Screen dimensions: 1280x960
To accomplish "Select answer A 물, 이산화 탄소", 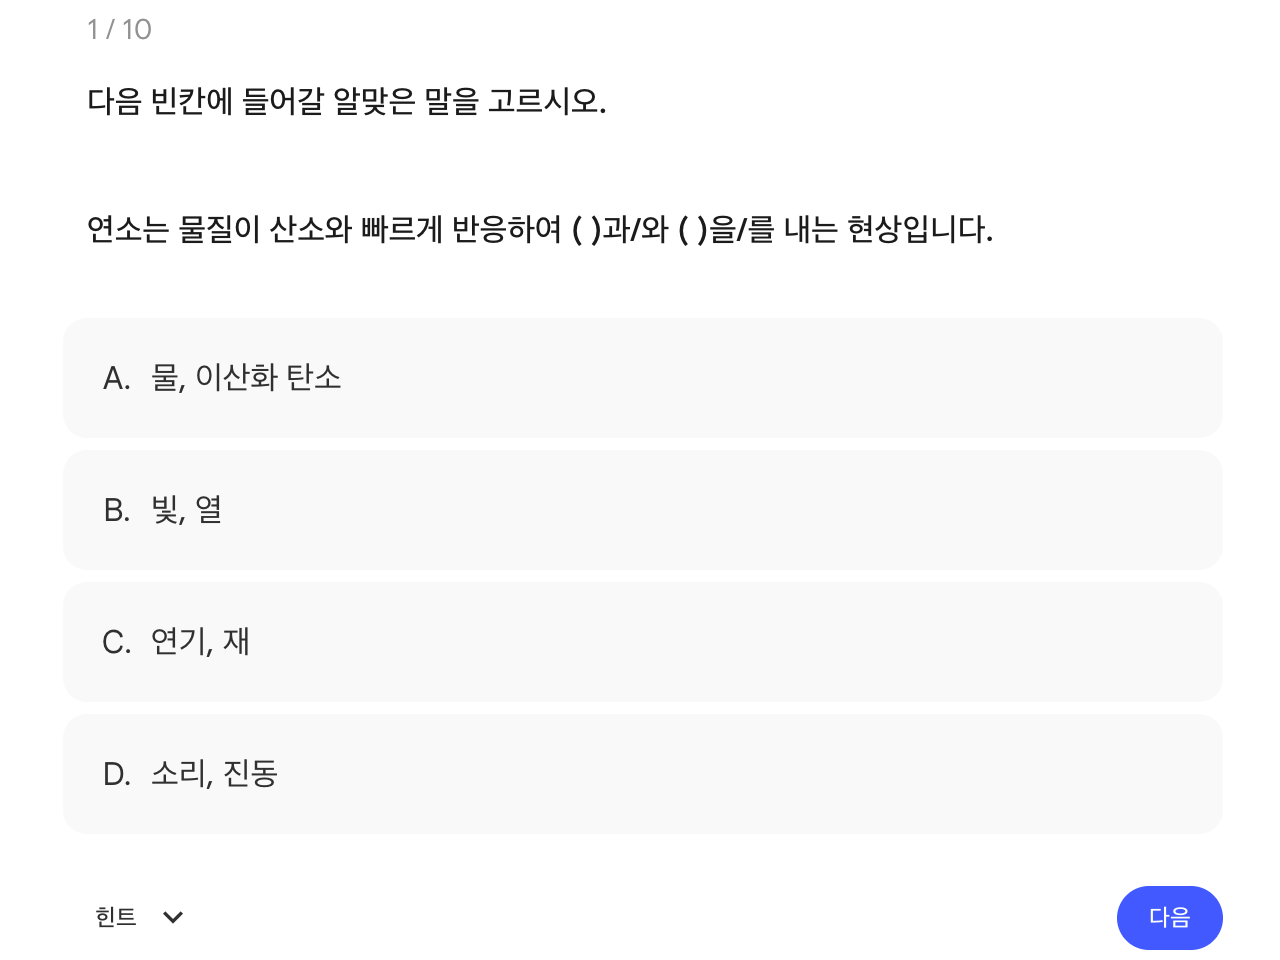I will pyautogui.click(x=642, y=378).
